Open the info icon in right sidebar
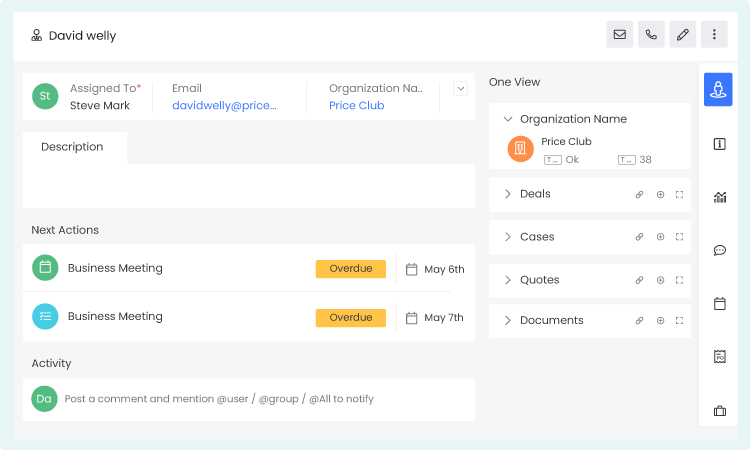The height and width of the screenshot is (450, 750). (x=719, y=144)
